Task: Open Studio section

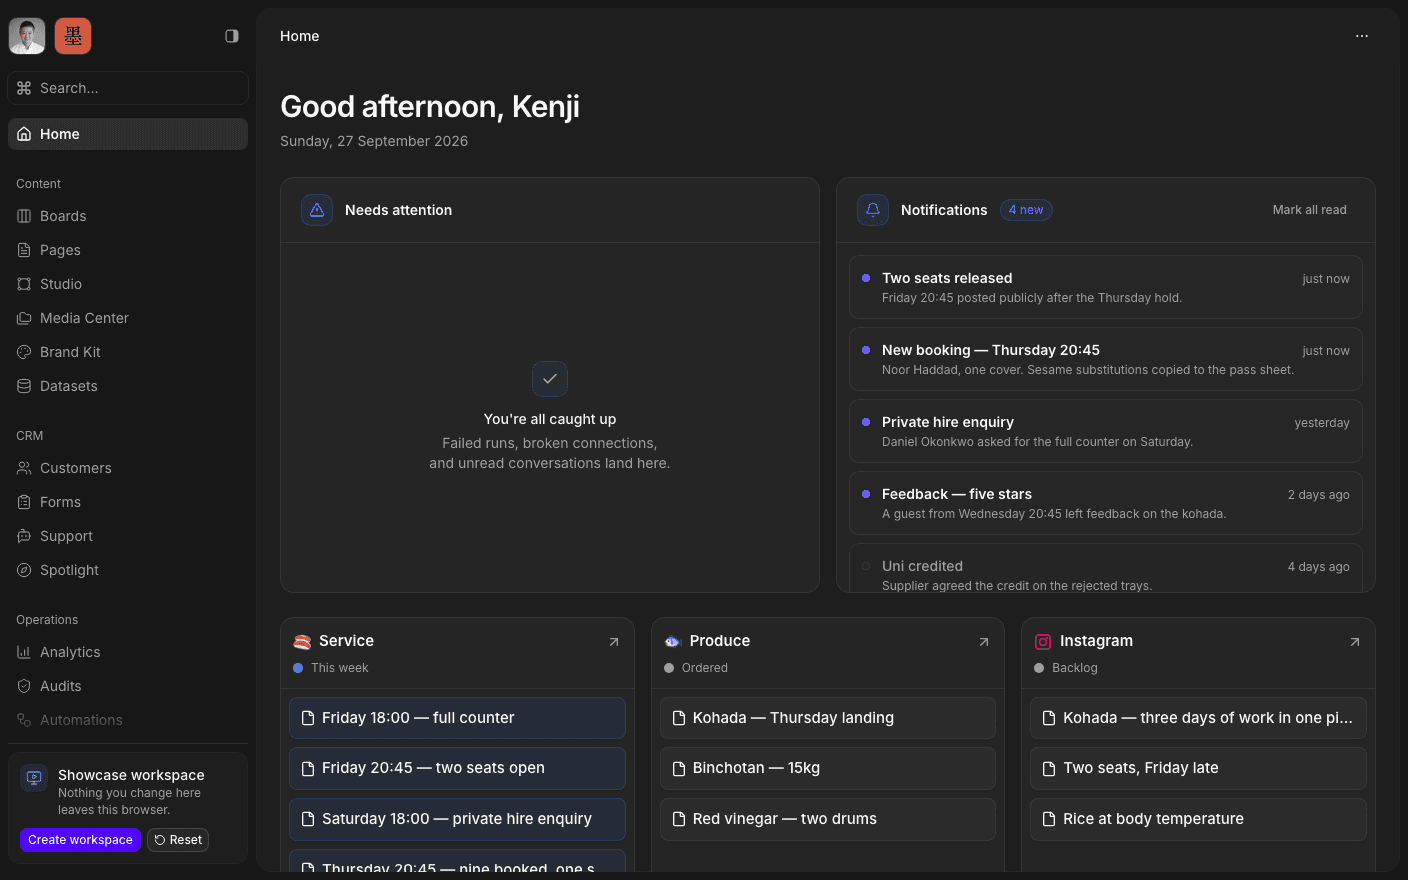Action: [128, 284]
